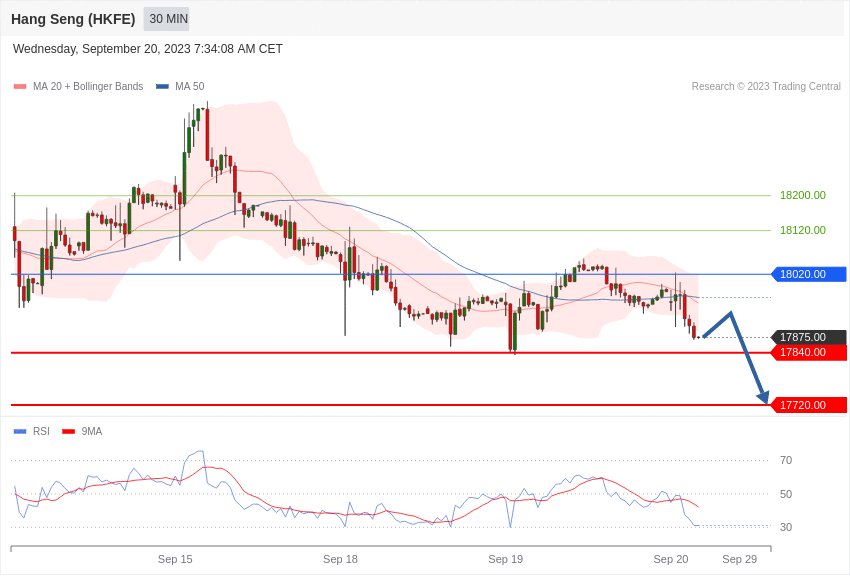Click the MA 50 legend swatch

pyautogui.click(x=162, y=87)
